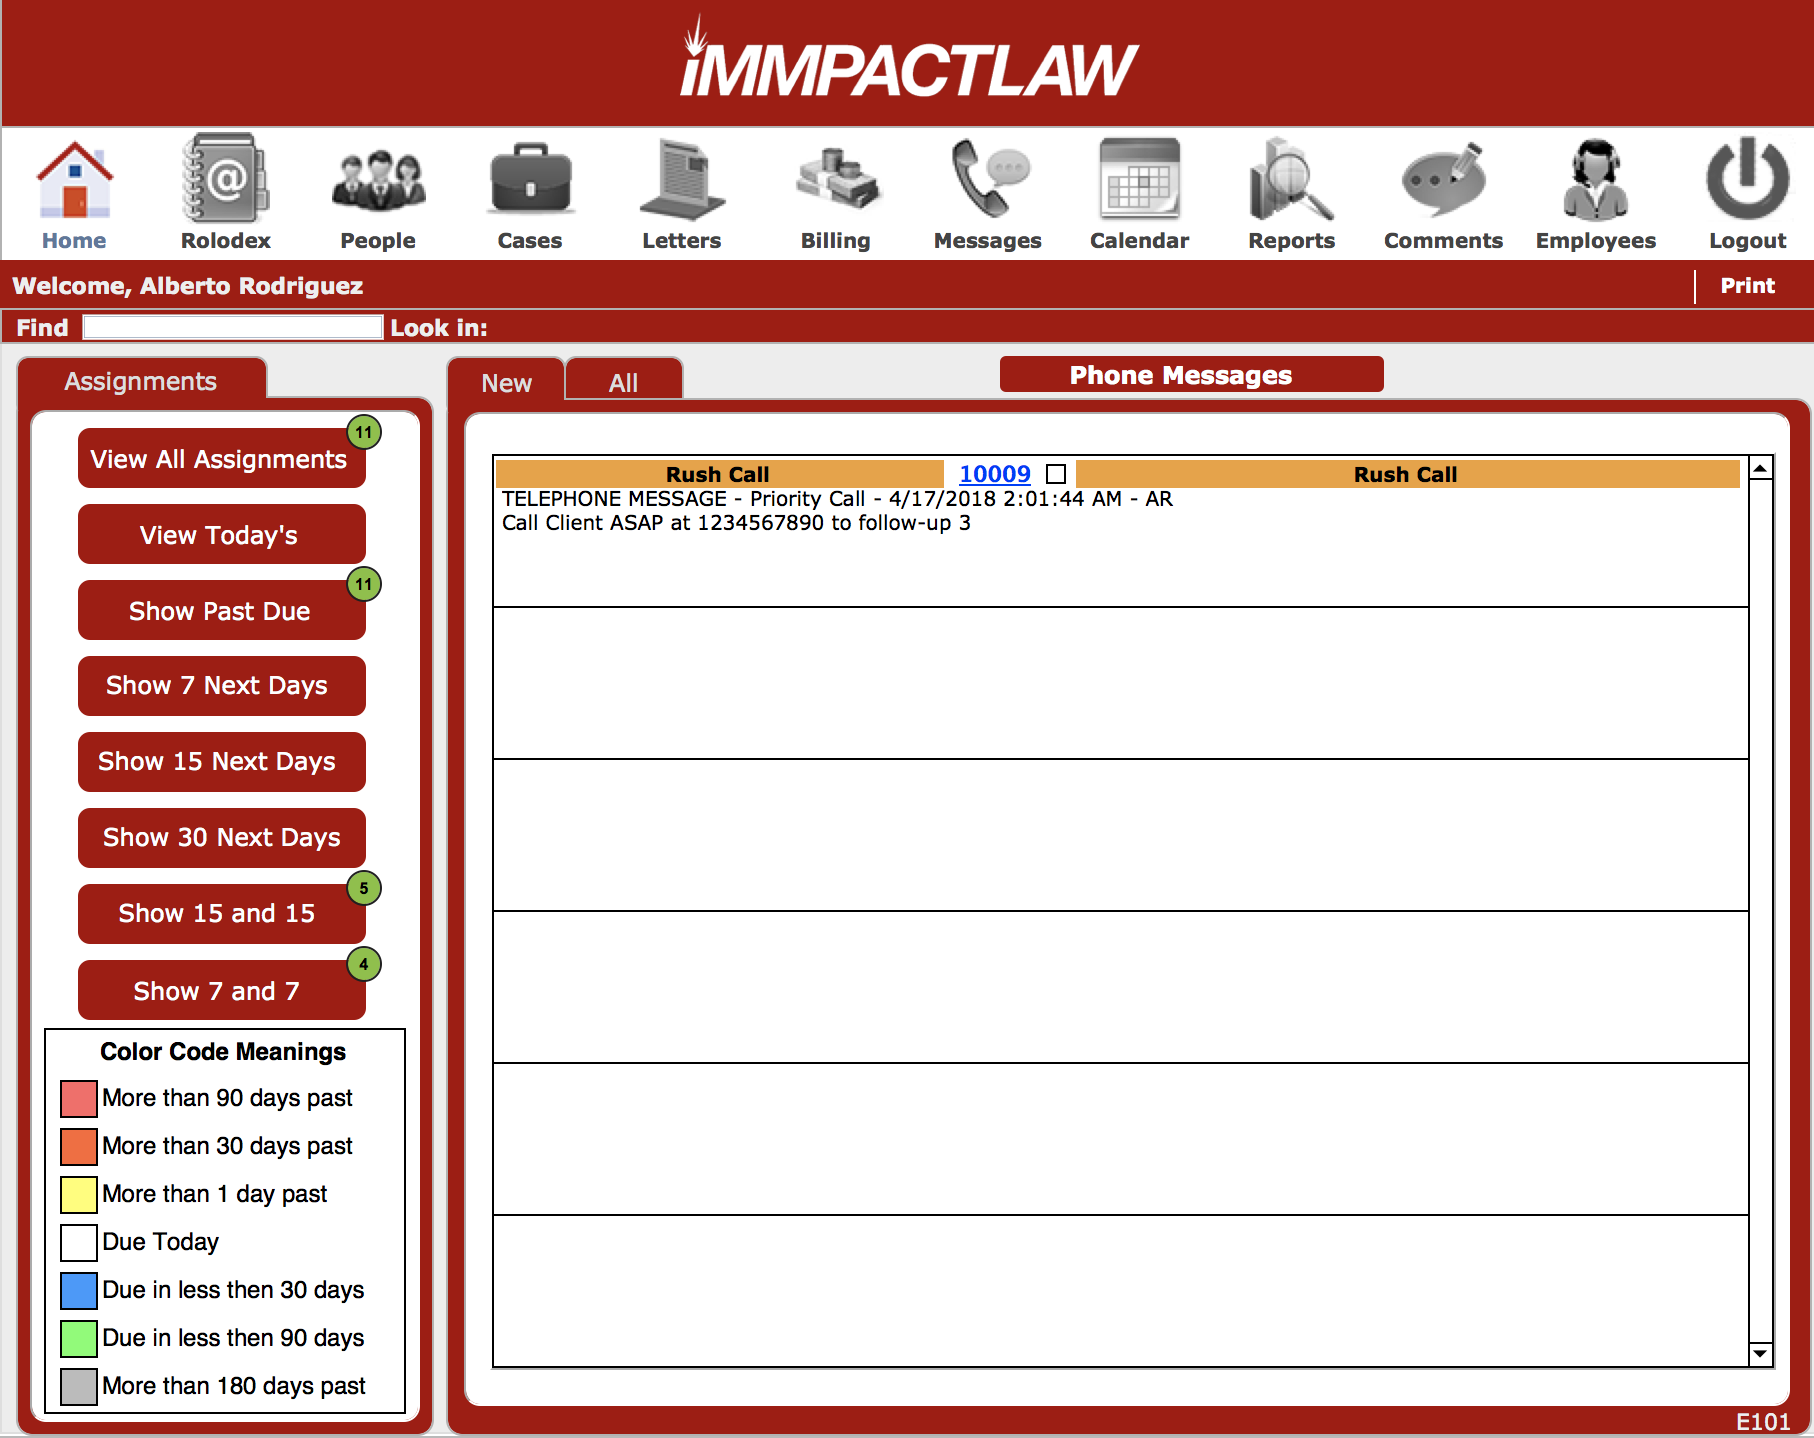Click View All Assignments button

222,459
